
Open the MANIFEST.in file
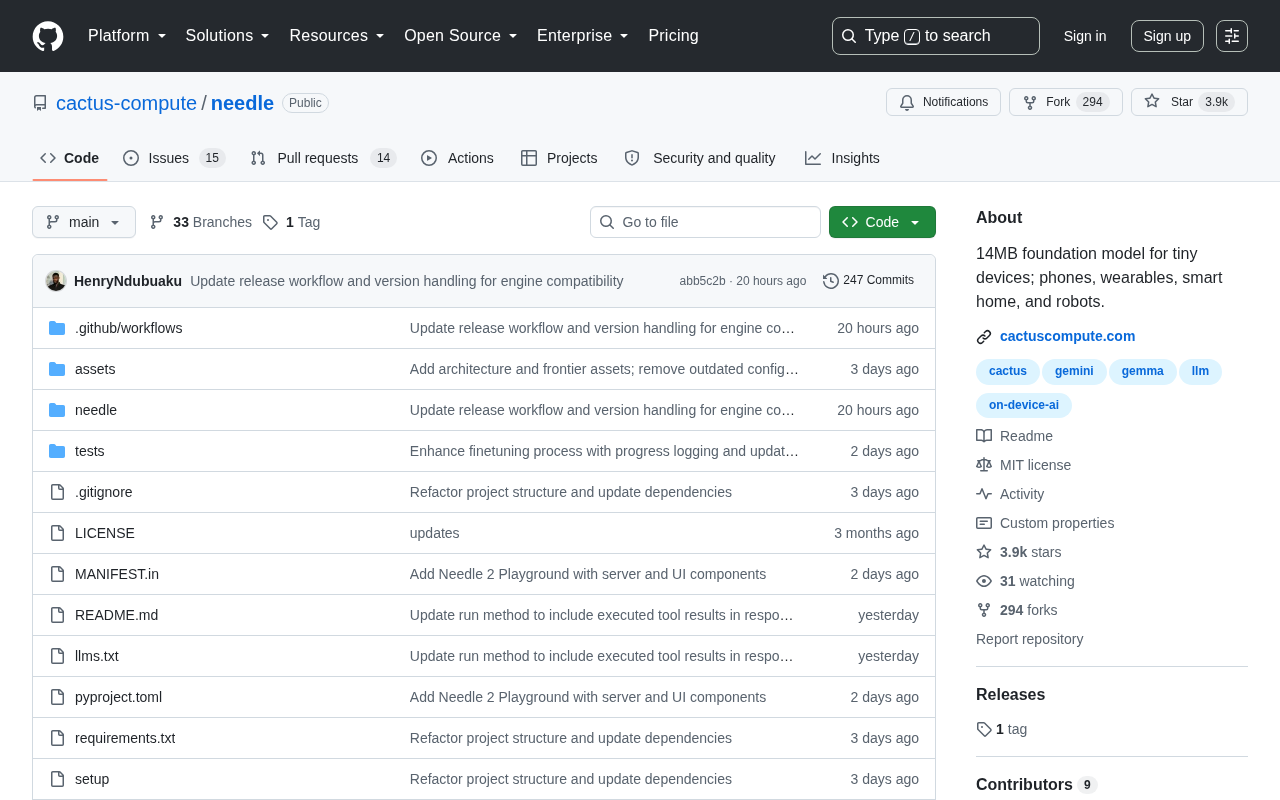[x=117, y=574]
